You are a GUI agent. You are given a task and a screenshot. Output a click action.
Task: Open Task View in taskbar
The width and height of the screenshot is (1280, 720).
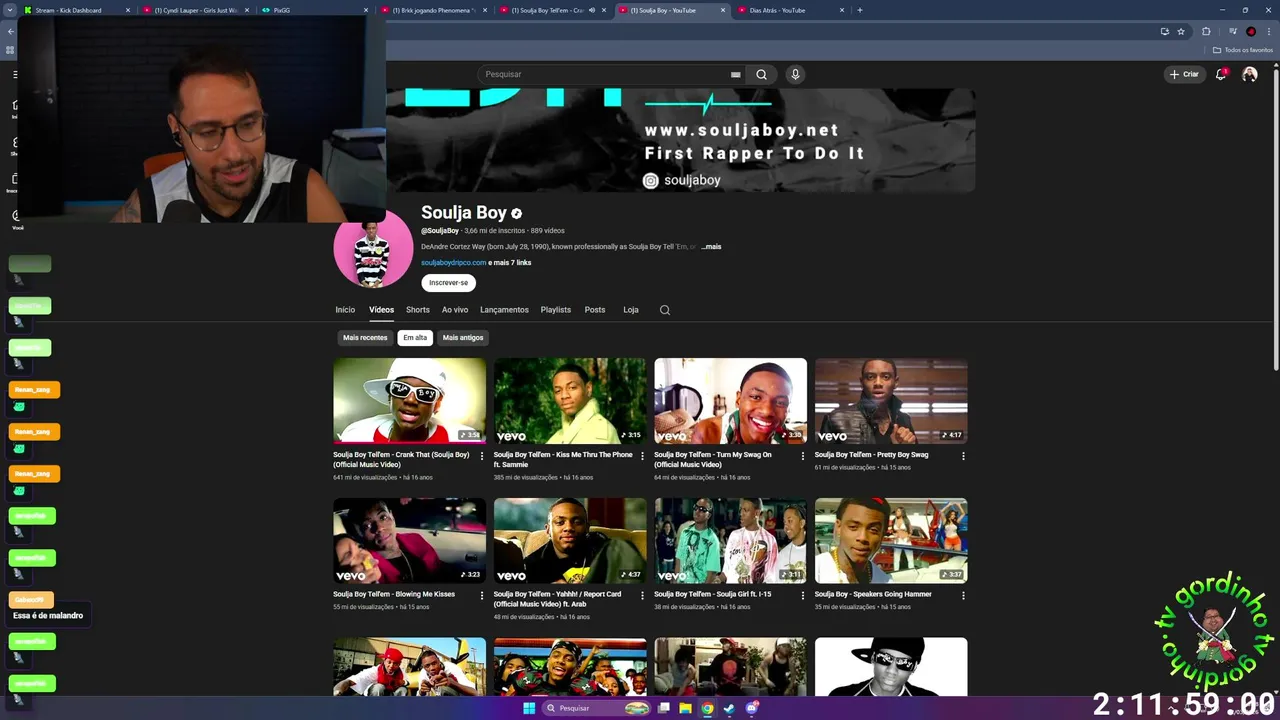[663, 708]
